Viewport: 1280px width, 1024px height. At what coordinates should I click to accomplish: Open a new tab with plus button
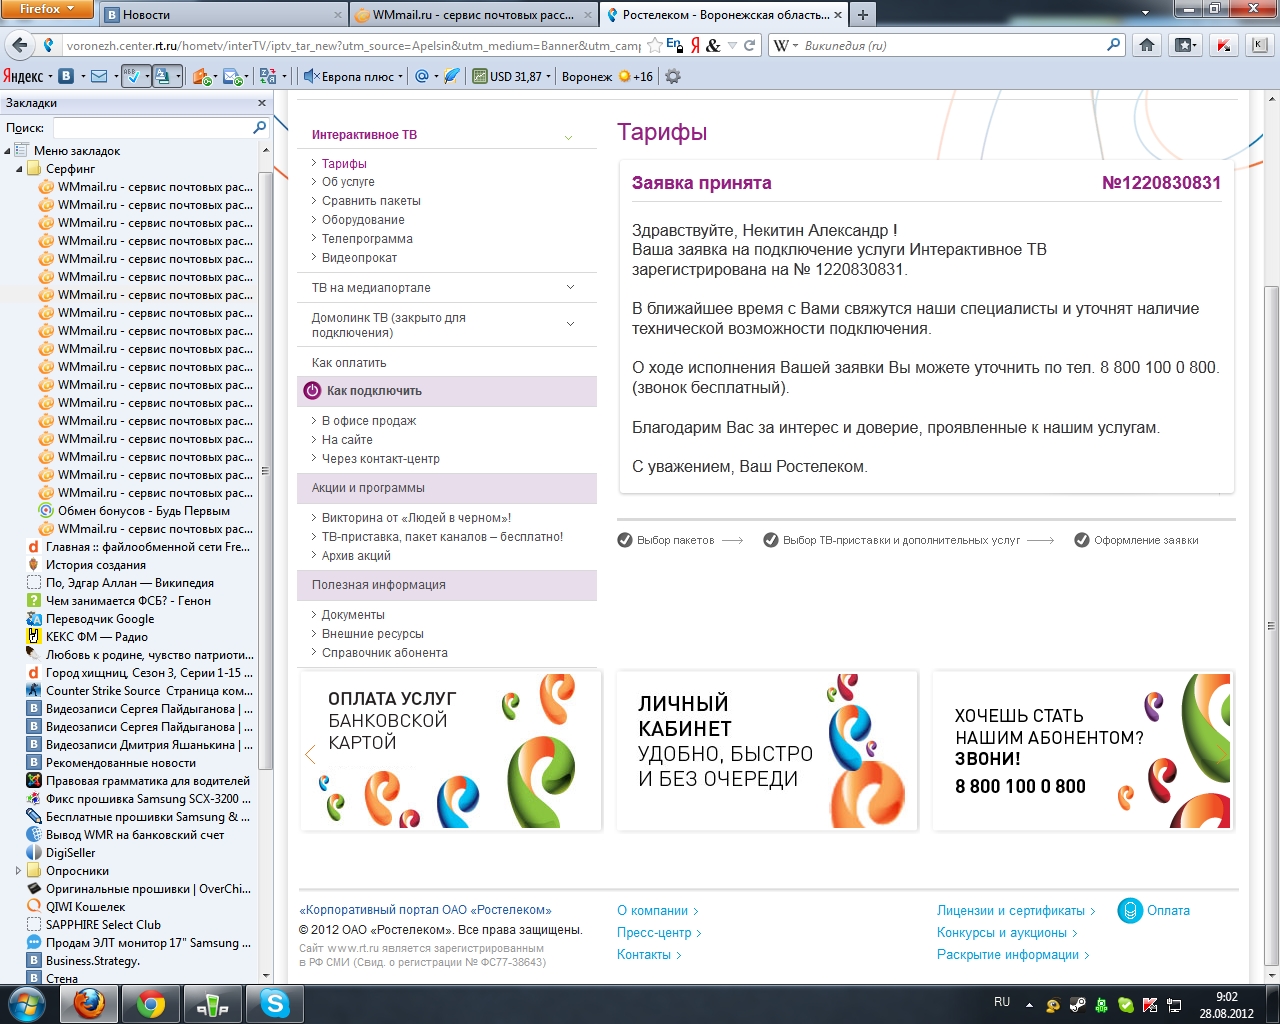coord(863,14)
